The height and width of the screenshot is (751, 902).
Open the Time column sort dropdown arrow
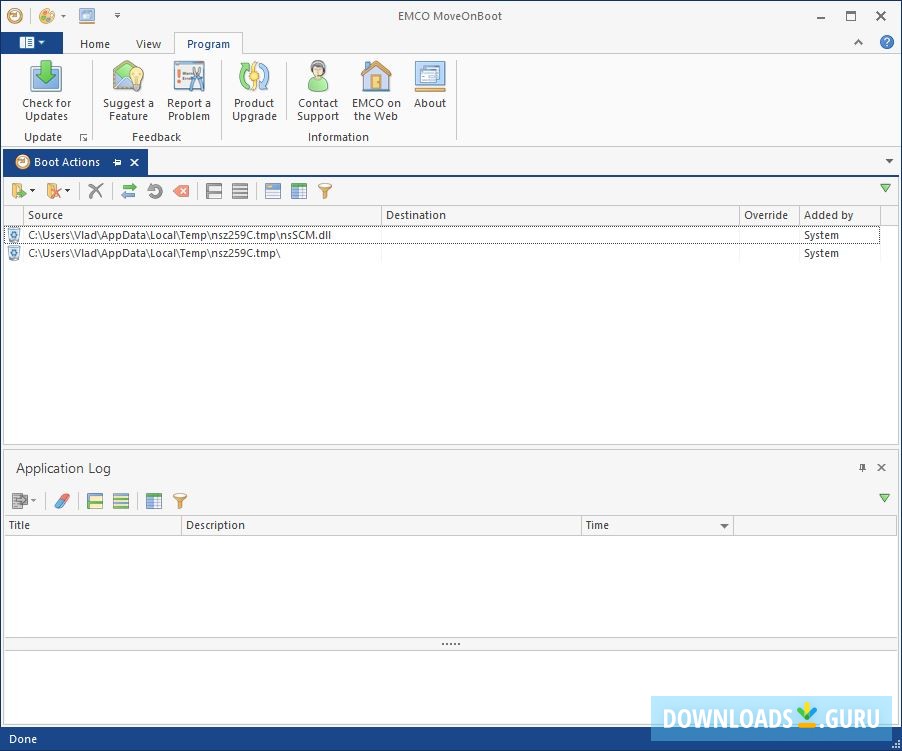coord(724,526)
